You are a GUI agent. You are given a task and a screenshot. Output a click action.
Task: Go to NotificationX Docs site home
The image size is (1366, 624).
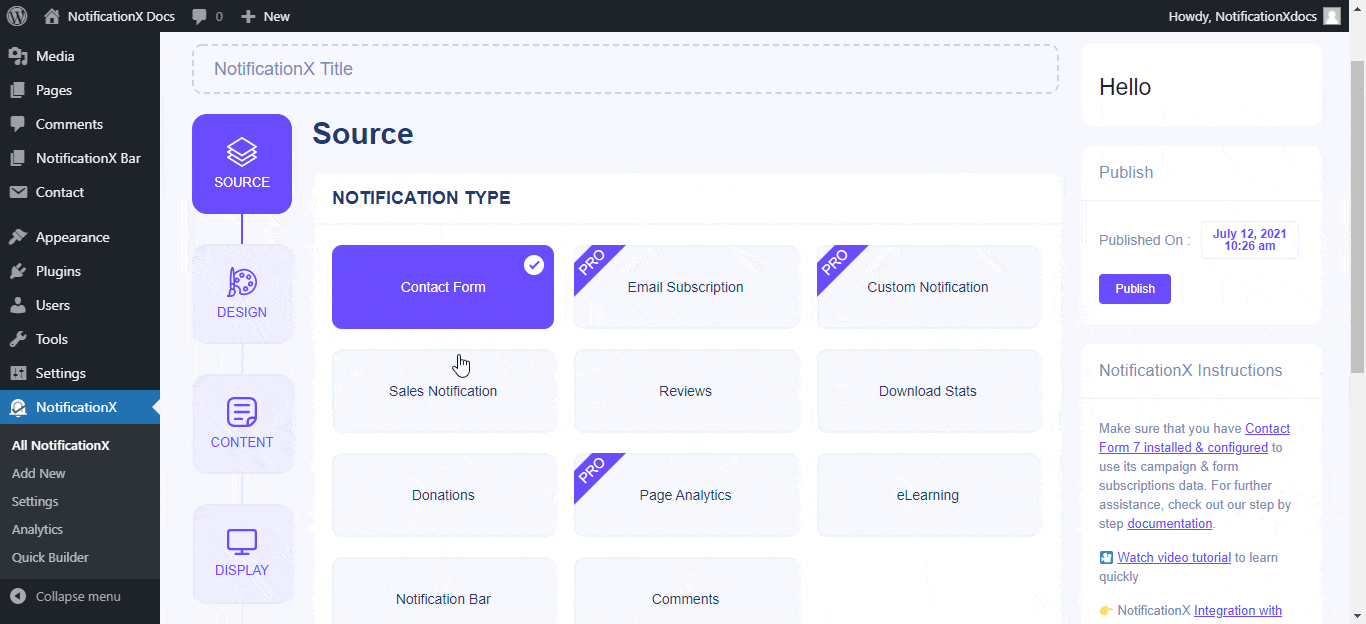tap(108, 16)
